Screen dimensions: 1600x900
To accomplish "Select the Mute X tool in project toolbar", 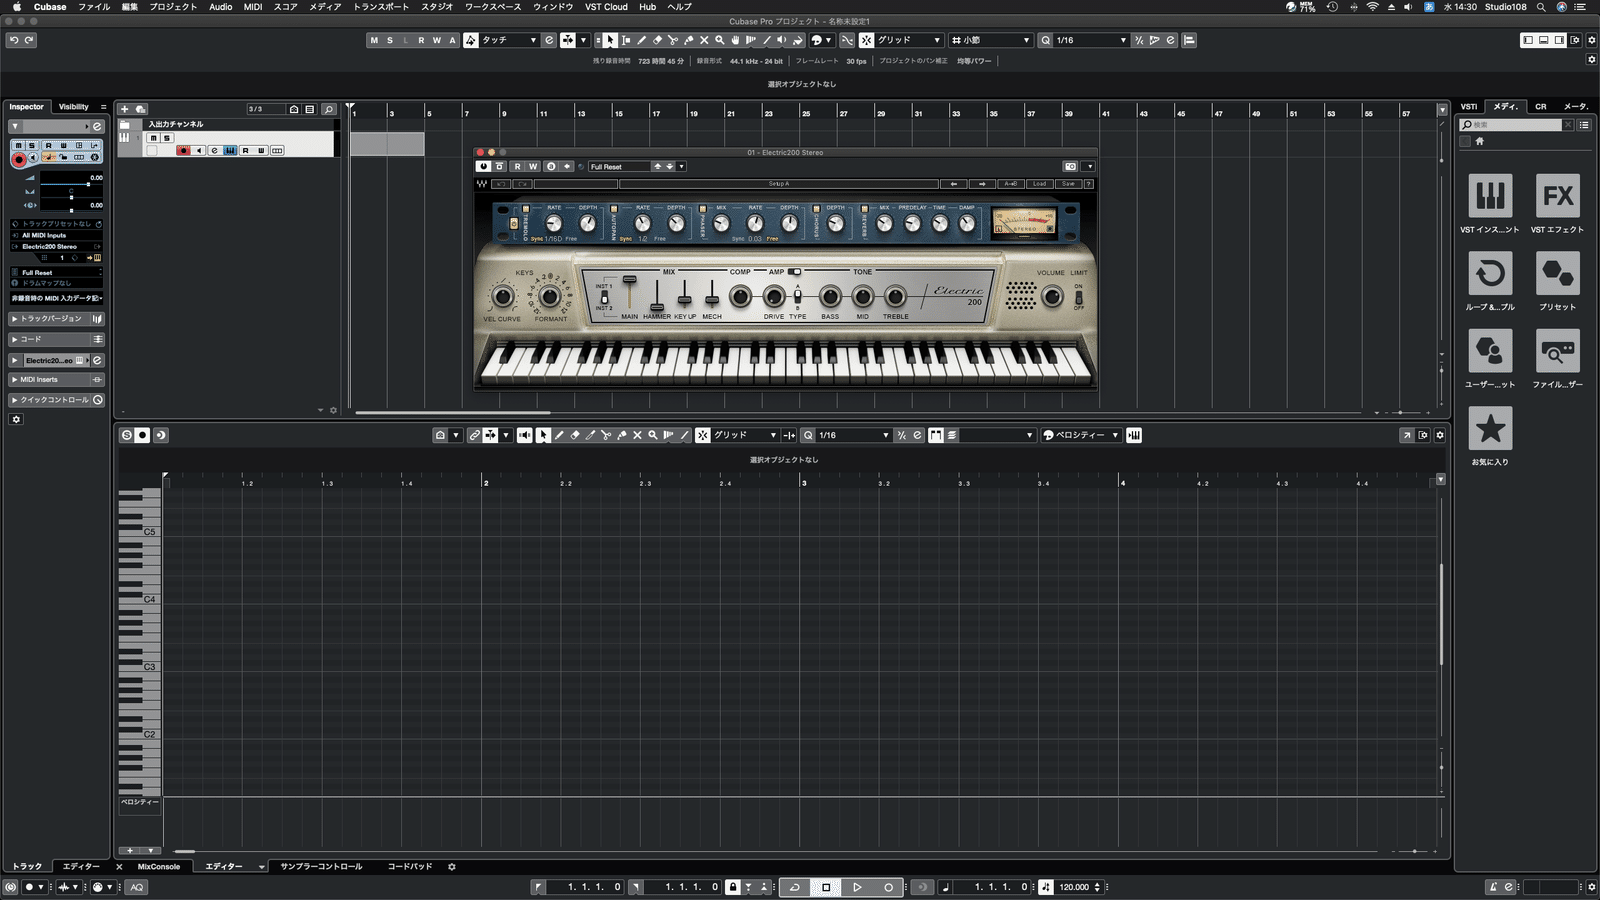I will [x=704, y=40].
